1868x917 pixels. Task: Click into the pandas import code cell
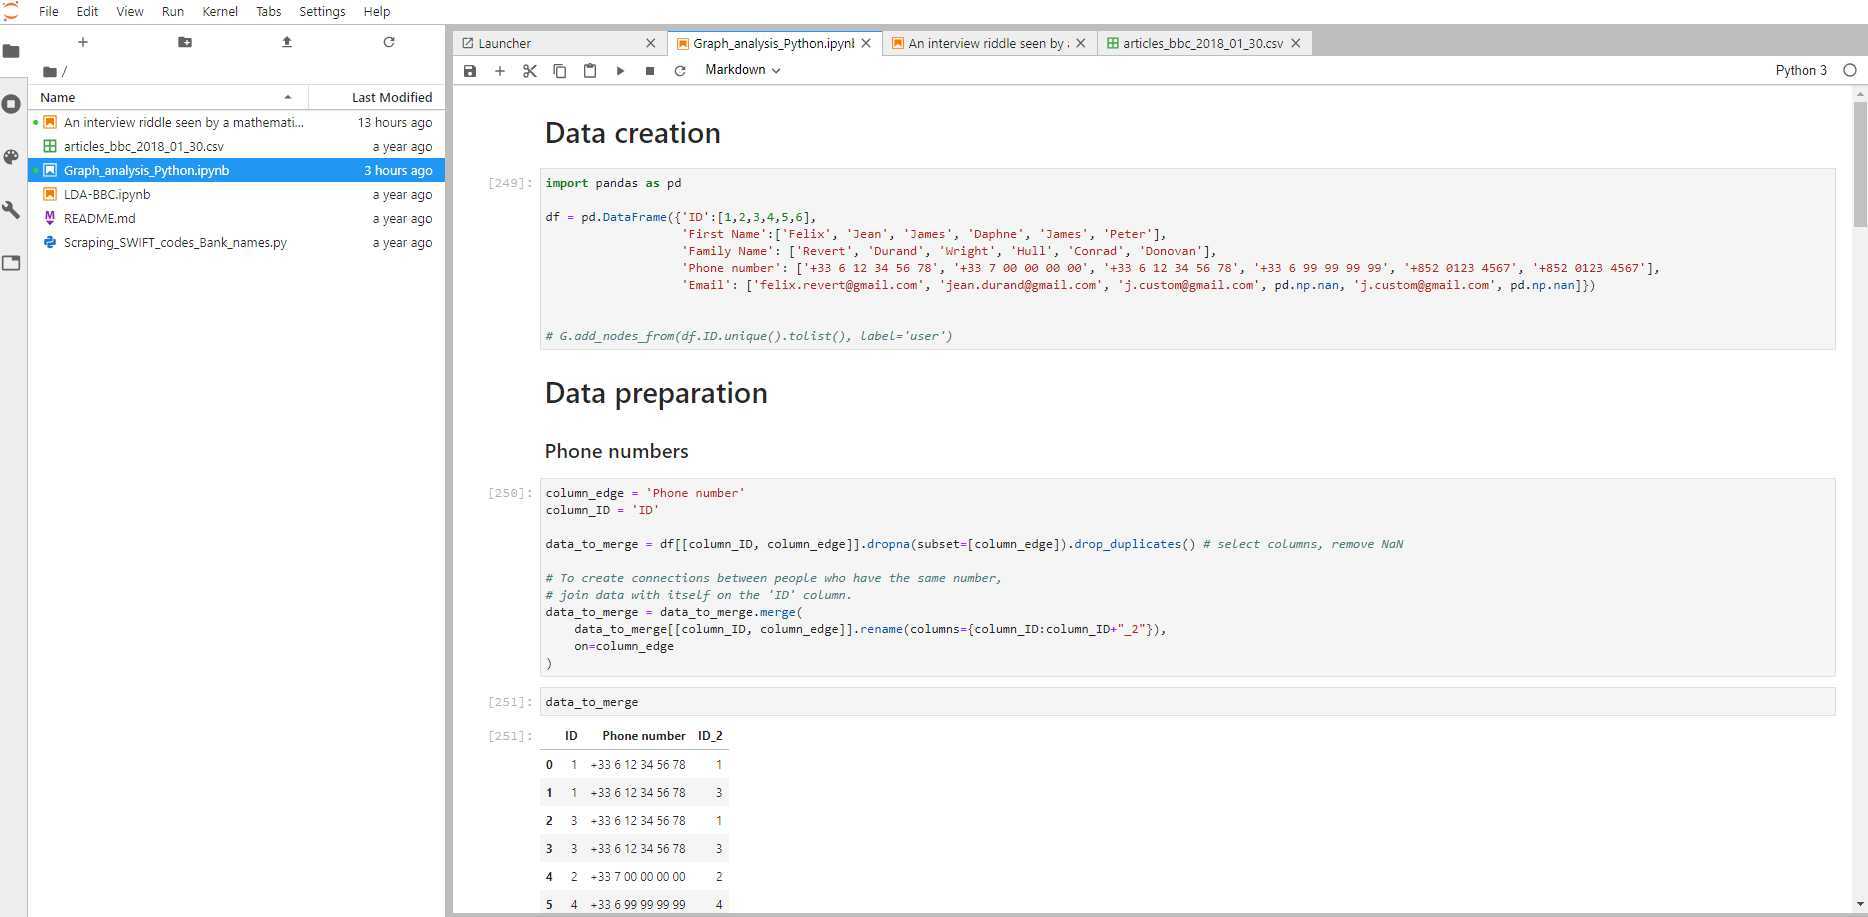[1187, 259]
